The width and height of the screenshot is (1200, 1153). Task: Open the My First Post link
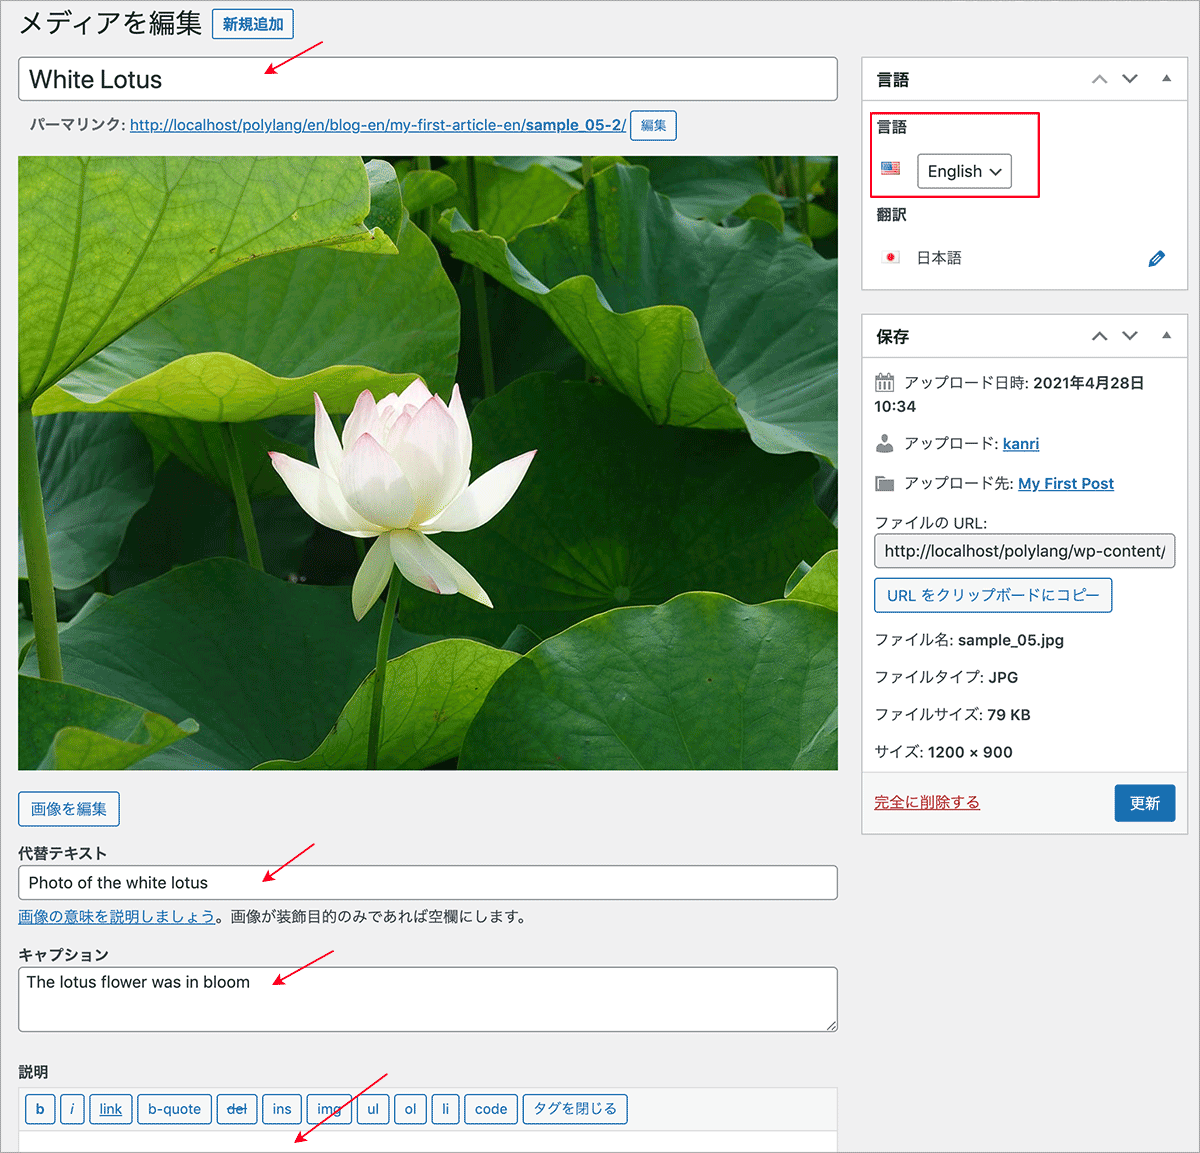pos(1065,484)
